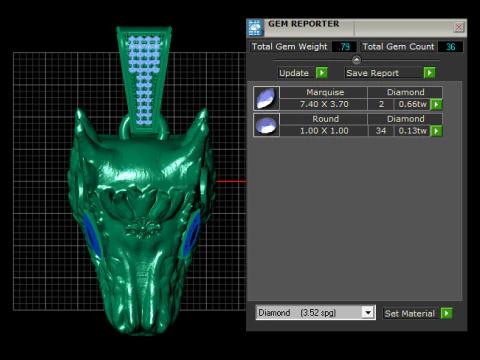This screenshot has width=480, height=360.
Task: Click the Total Gem Count label
Action: [x=398, y=47]
